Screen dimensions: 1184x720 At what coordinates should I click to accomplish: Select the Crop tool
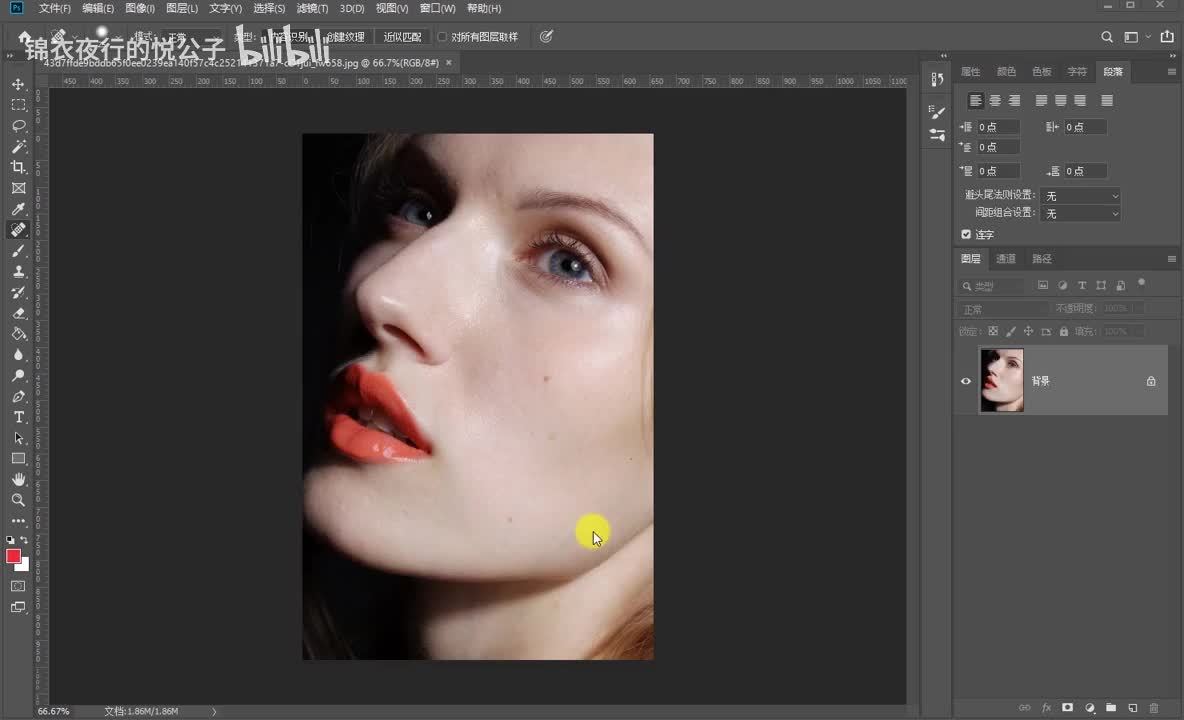tap(18, 167)
